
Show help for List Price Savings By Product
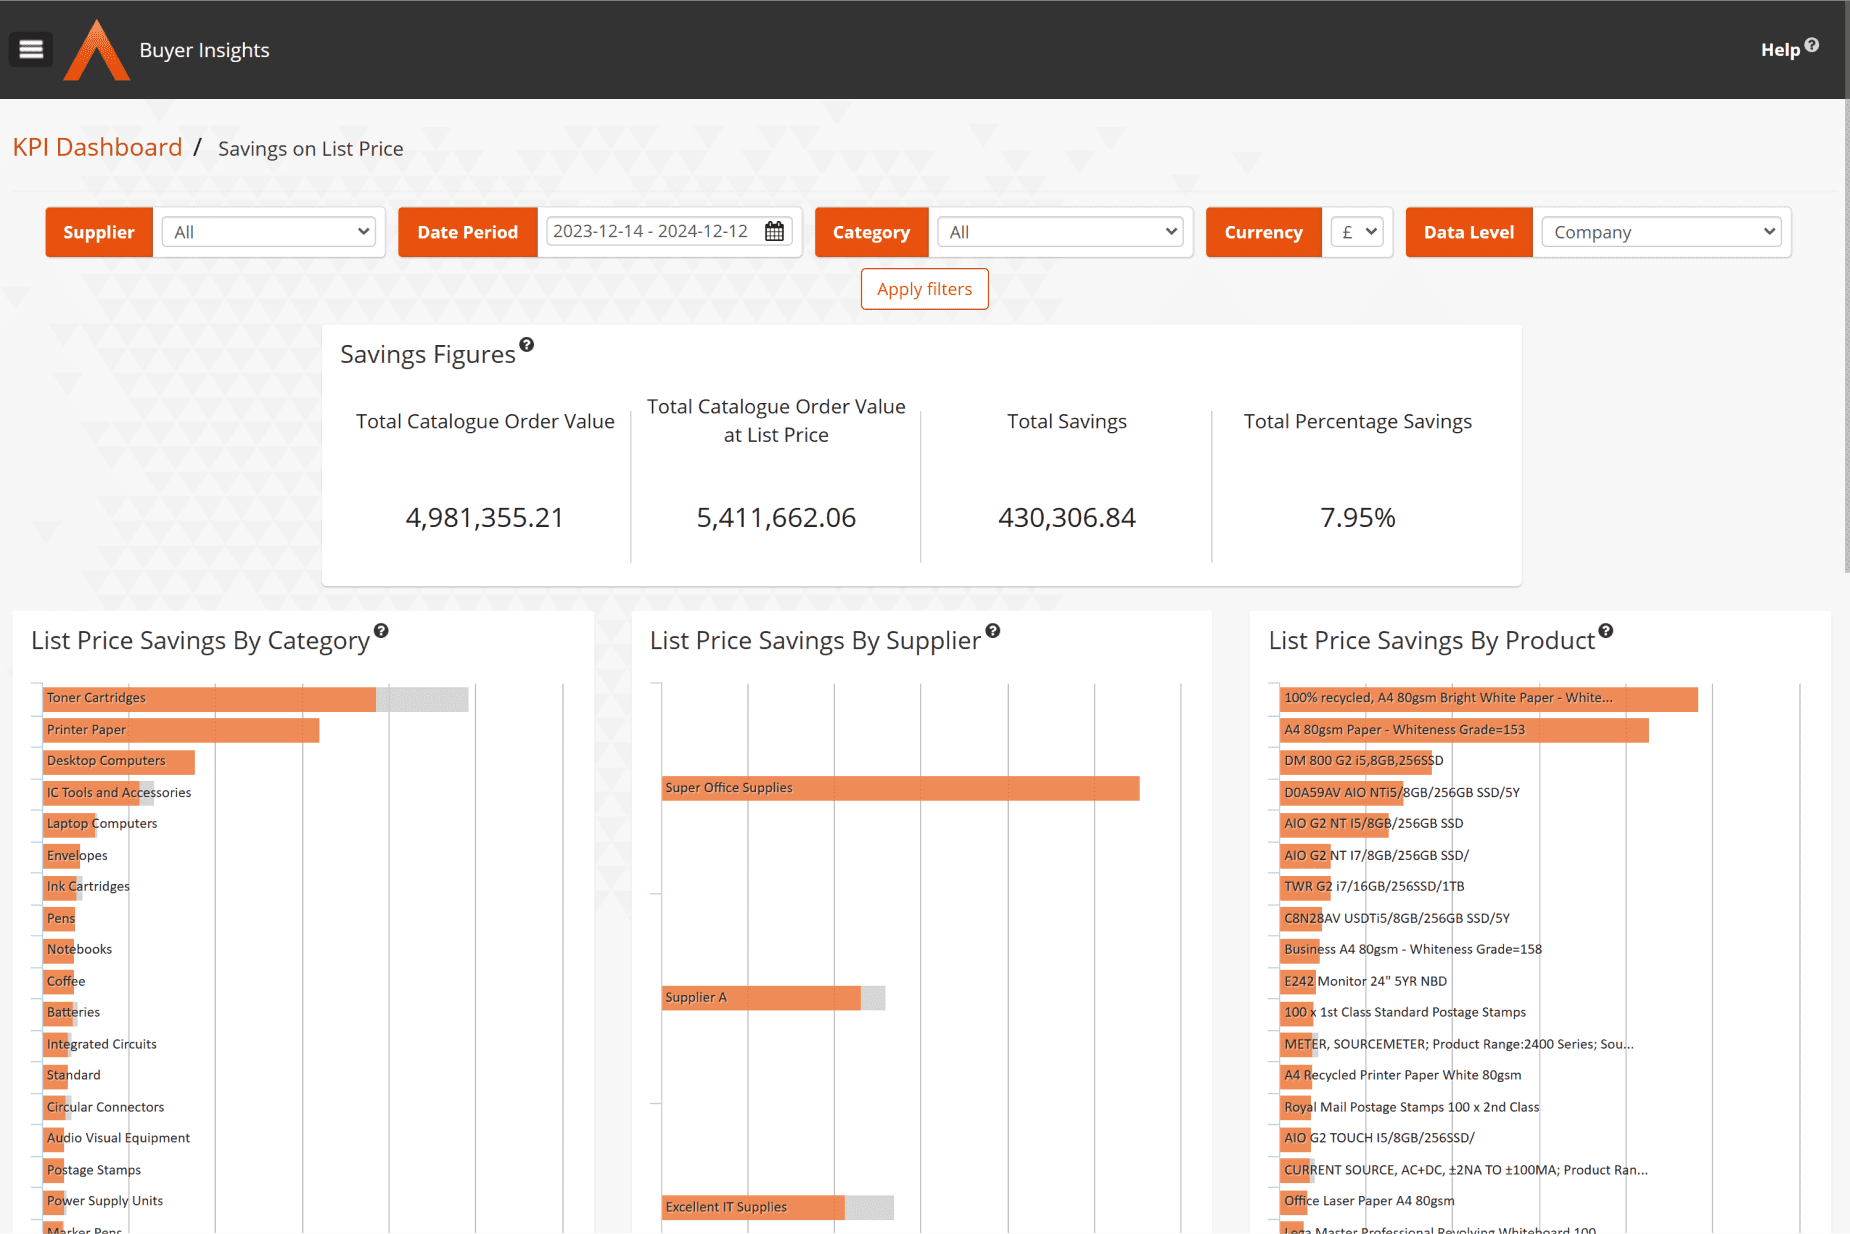(x=1606, y=631)
